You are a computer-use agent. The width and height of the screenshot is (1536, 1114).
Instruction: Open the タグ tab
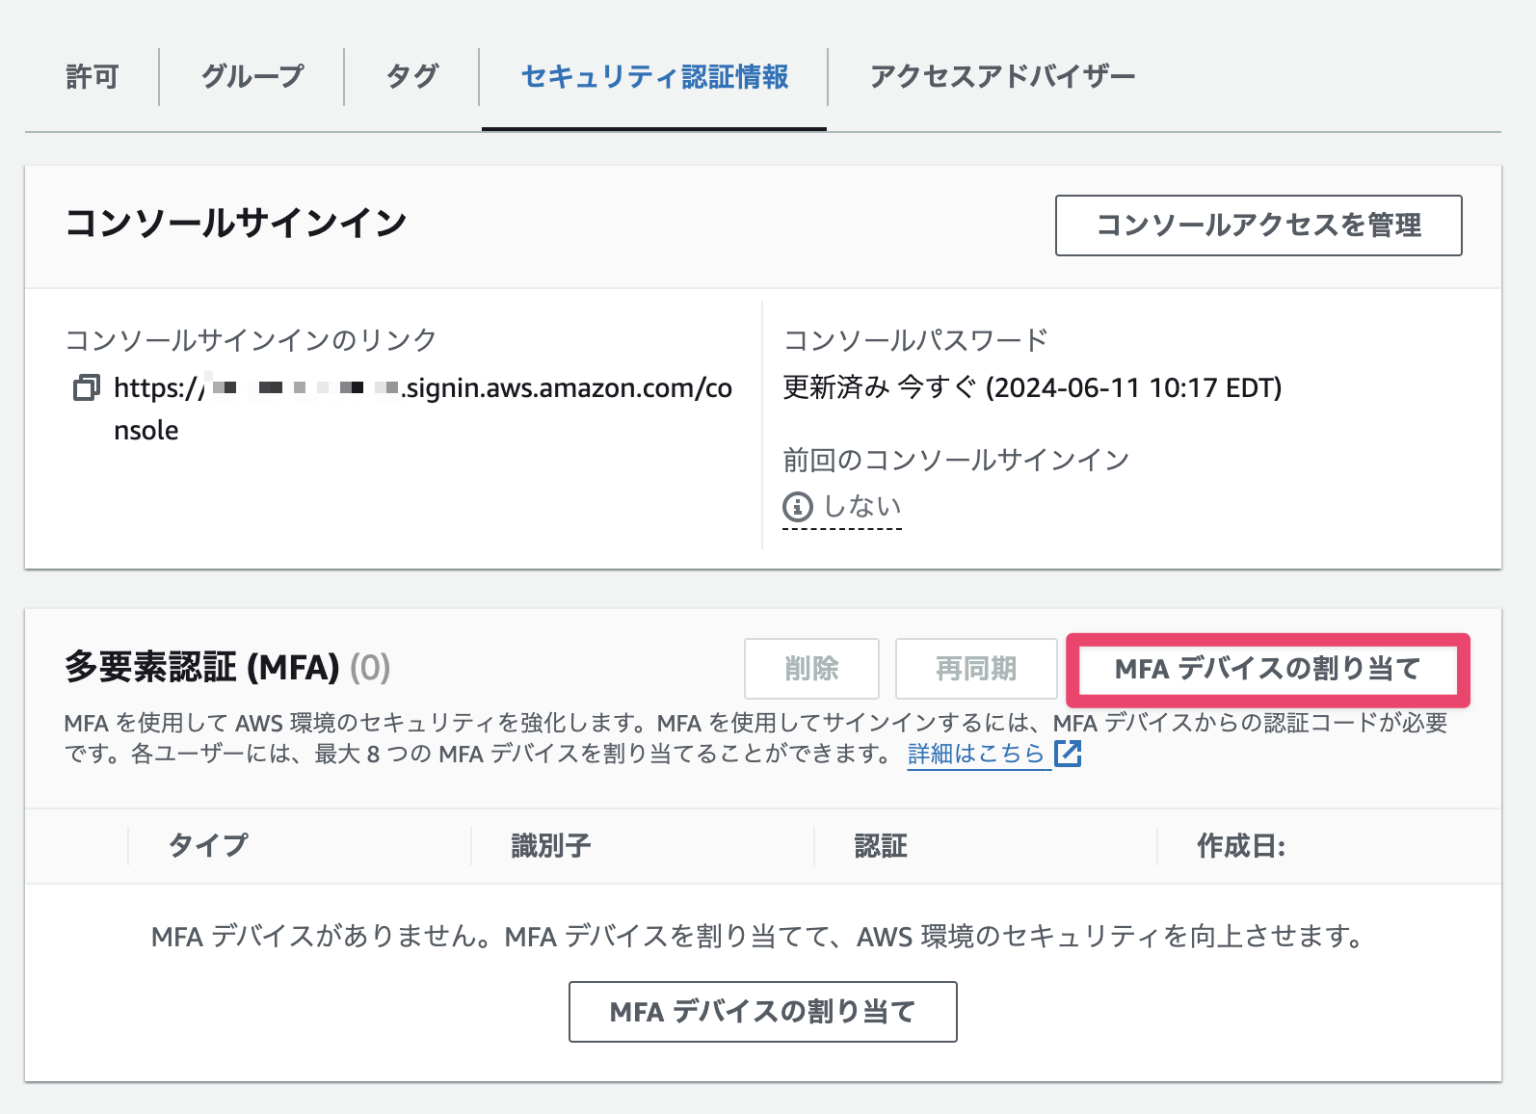pyautogui.click(x=410, y=77)
